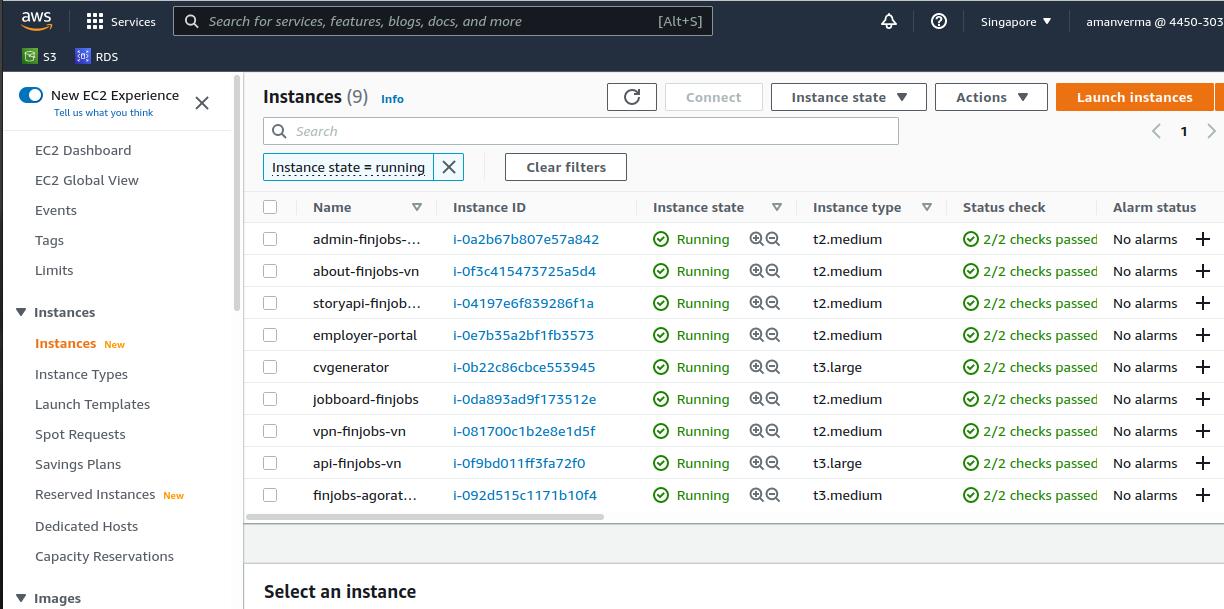Go to next page arrow in pagination

(1211, 131)
